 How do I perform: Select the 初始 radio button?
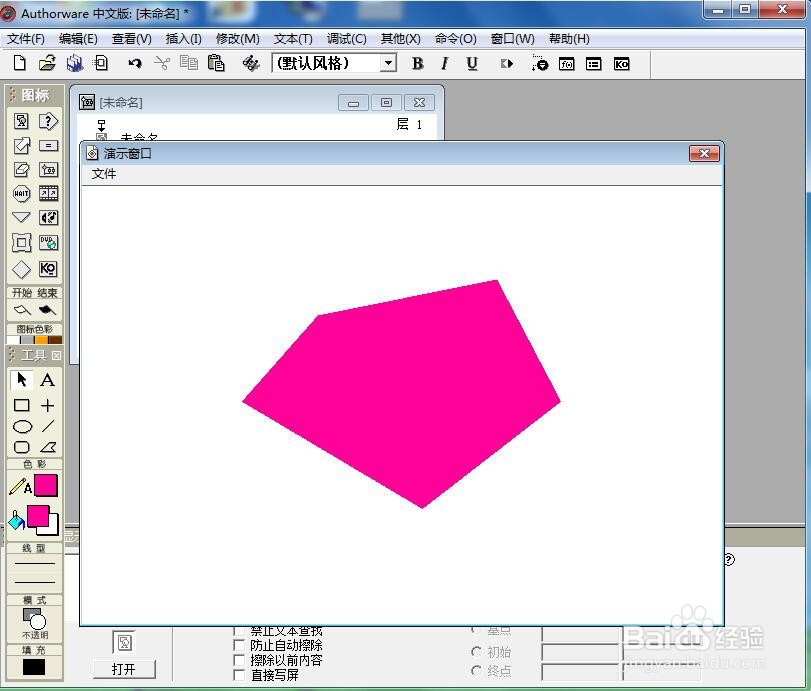pyautogui.click(x=476, y=652)
